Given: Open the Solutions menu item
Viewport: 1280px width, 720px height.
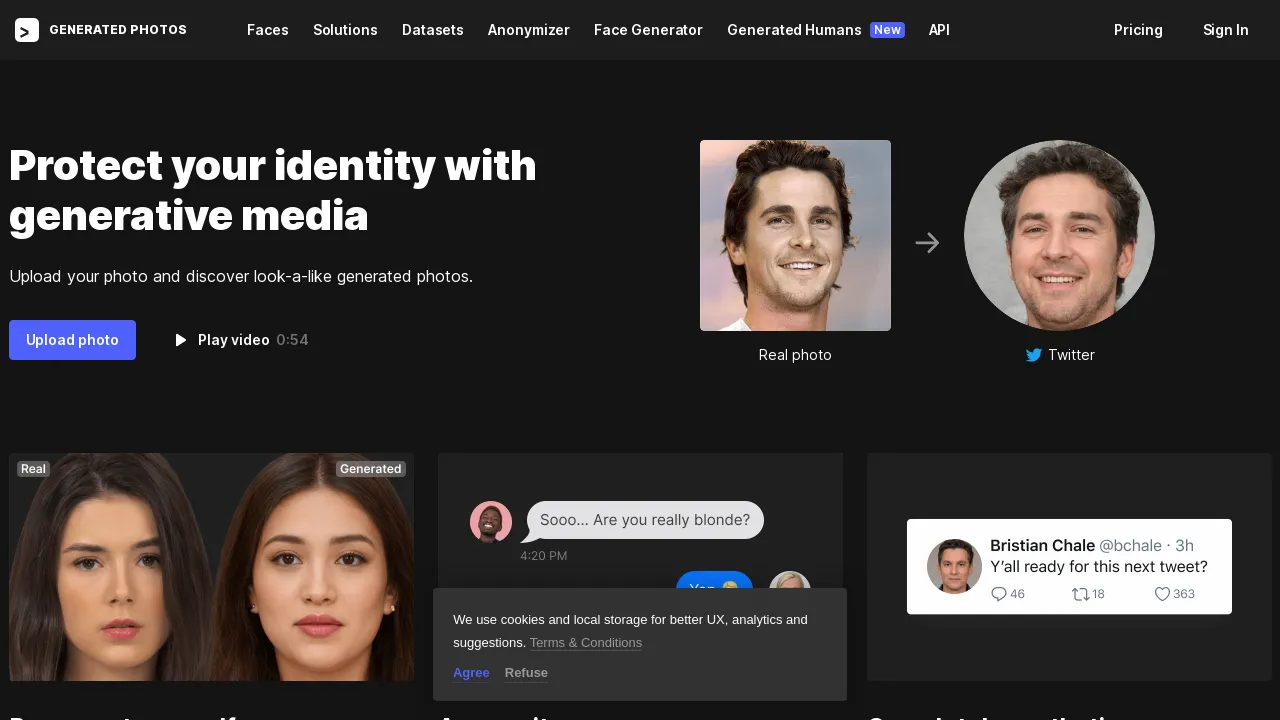Looking at the screenshot, I should (345, 30).
